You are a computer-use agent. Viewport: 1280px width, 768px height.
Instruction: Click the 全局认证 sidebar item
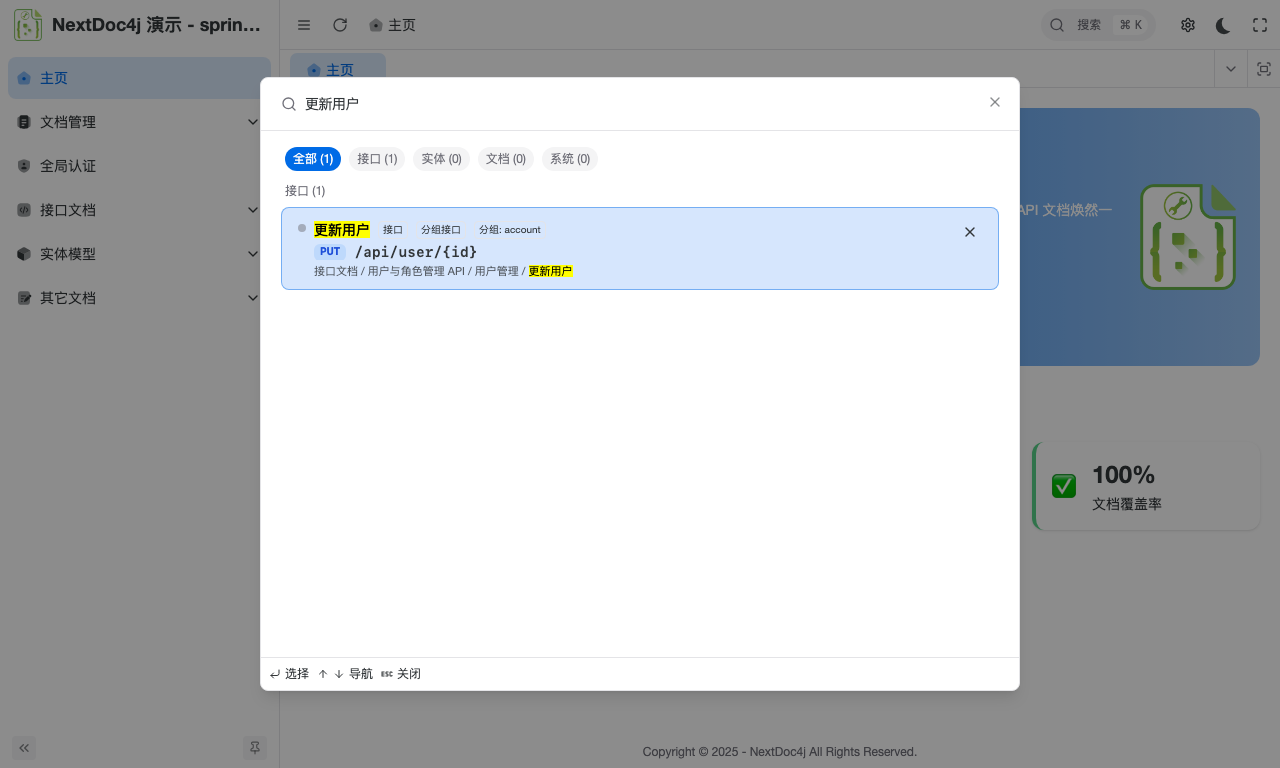(x=139, y=166)
